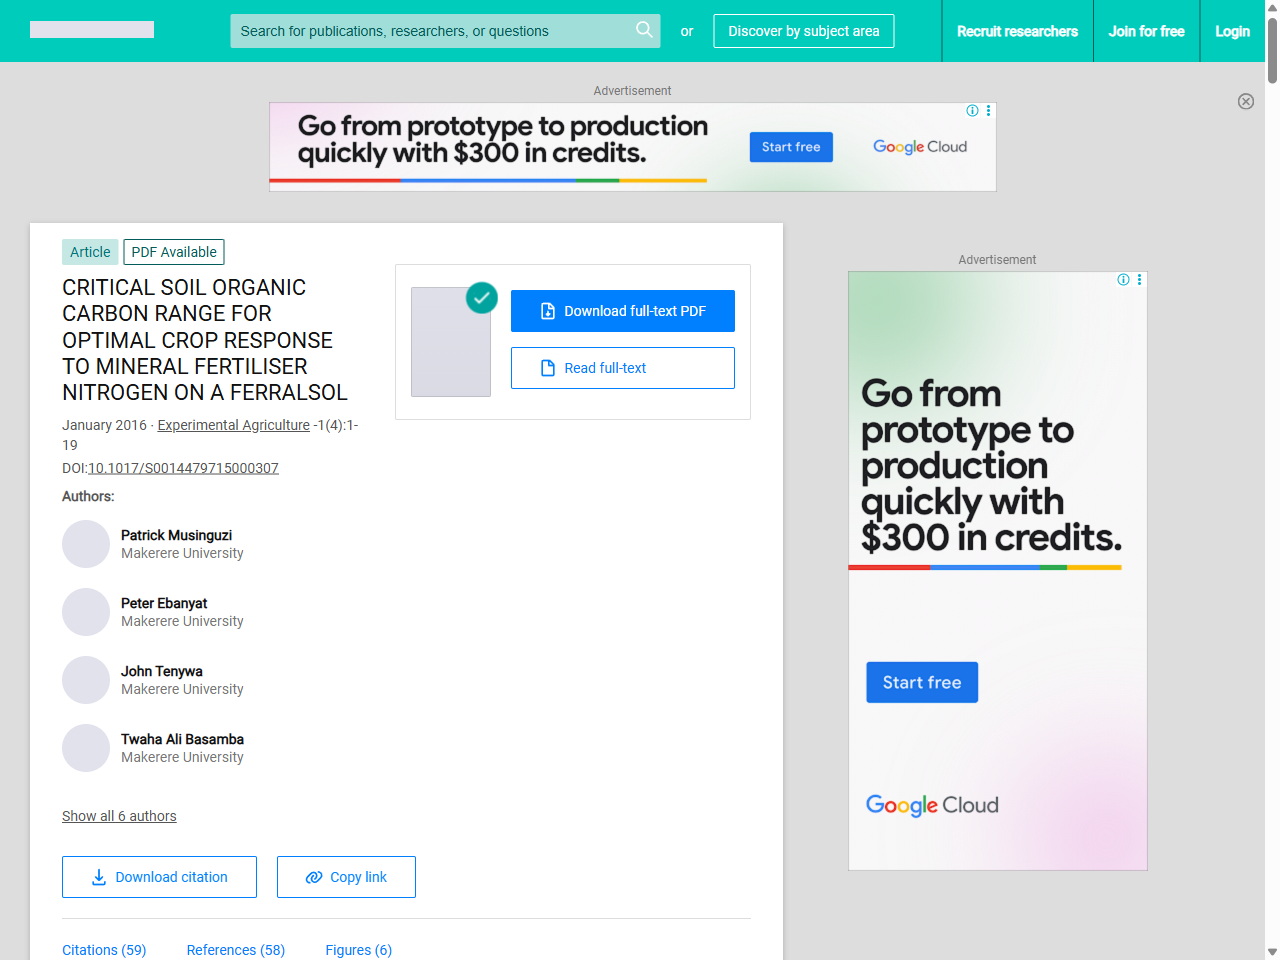The image size is (1280, 960).
Task: Download the full-text PDF
Action: coord(623,311)
